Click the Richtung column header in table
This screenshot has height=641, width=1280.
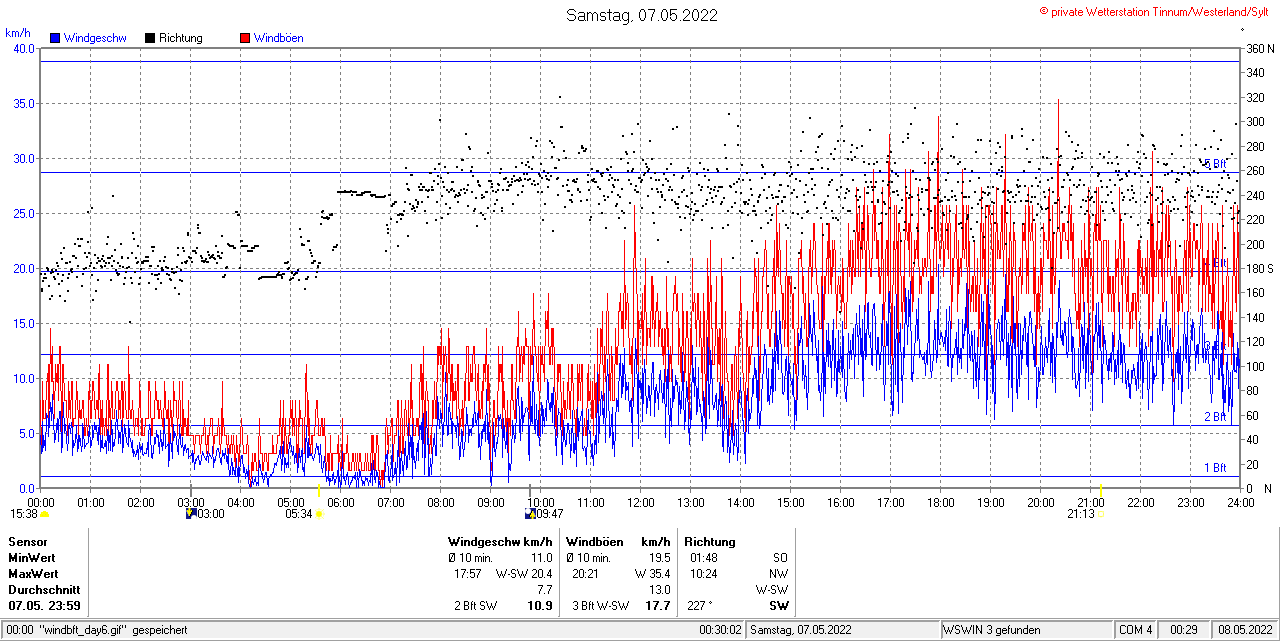click(x=710, y=541)
